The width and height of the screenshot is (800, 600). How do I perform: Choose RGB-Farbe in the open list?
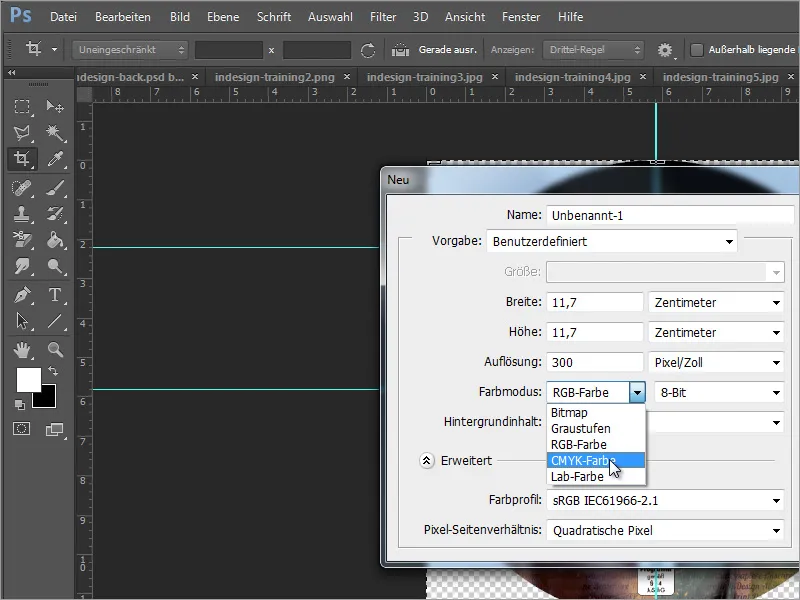(x=596, y=444)
